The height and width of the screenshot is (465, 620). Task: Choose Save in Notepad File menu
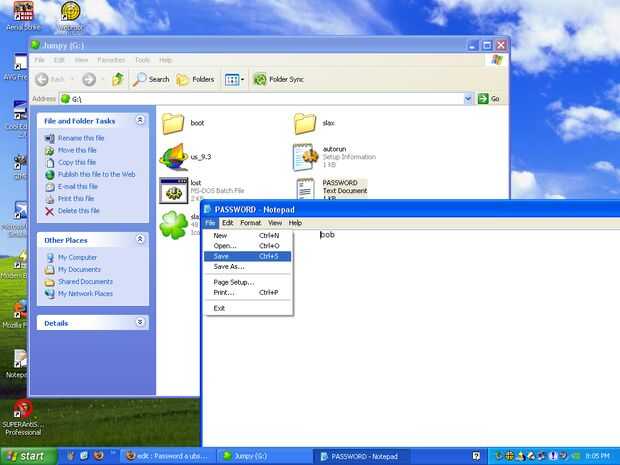tap(248, 256)
